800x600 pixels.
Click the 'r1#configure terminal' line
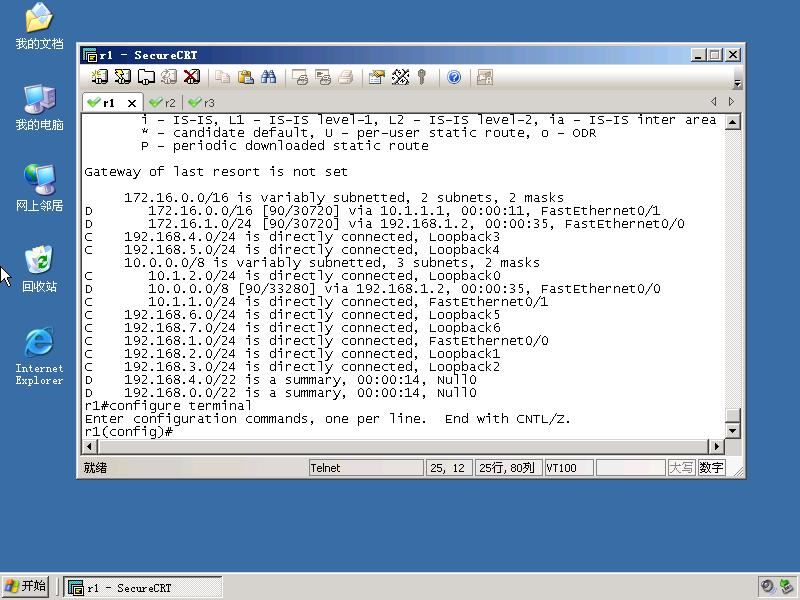[x=168, y=406]
